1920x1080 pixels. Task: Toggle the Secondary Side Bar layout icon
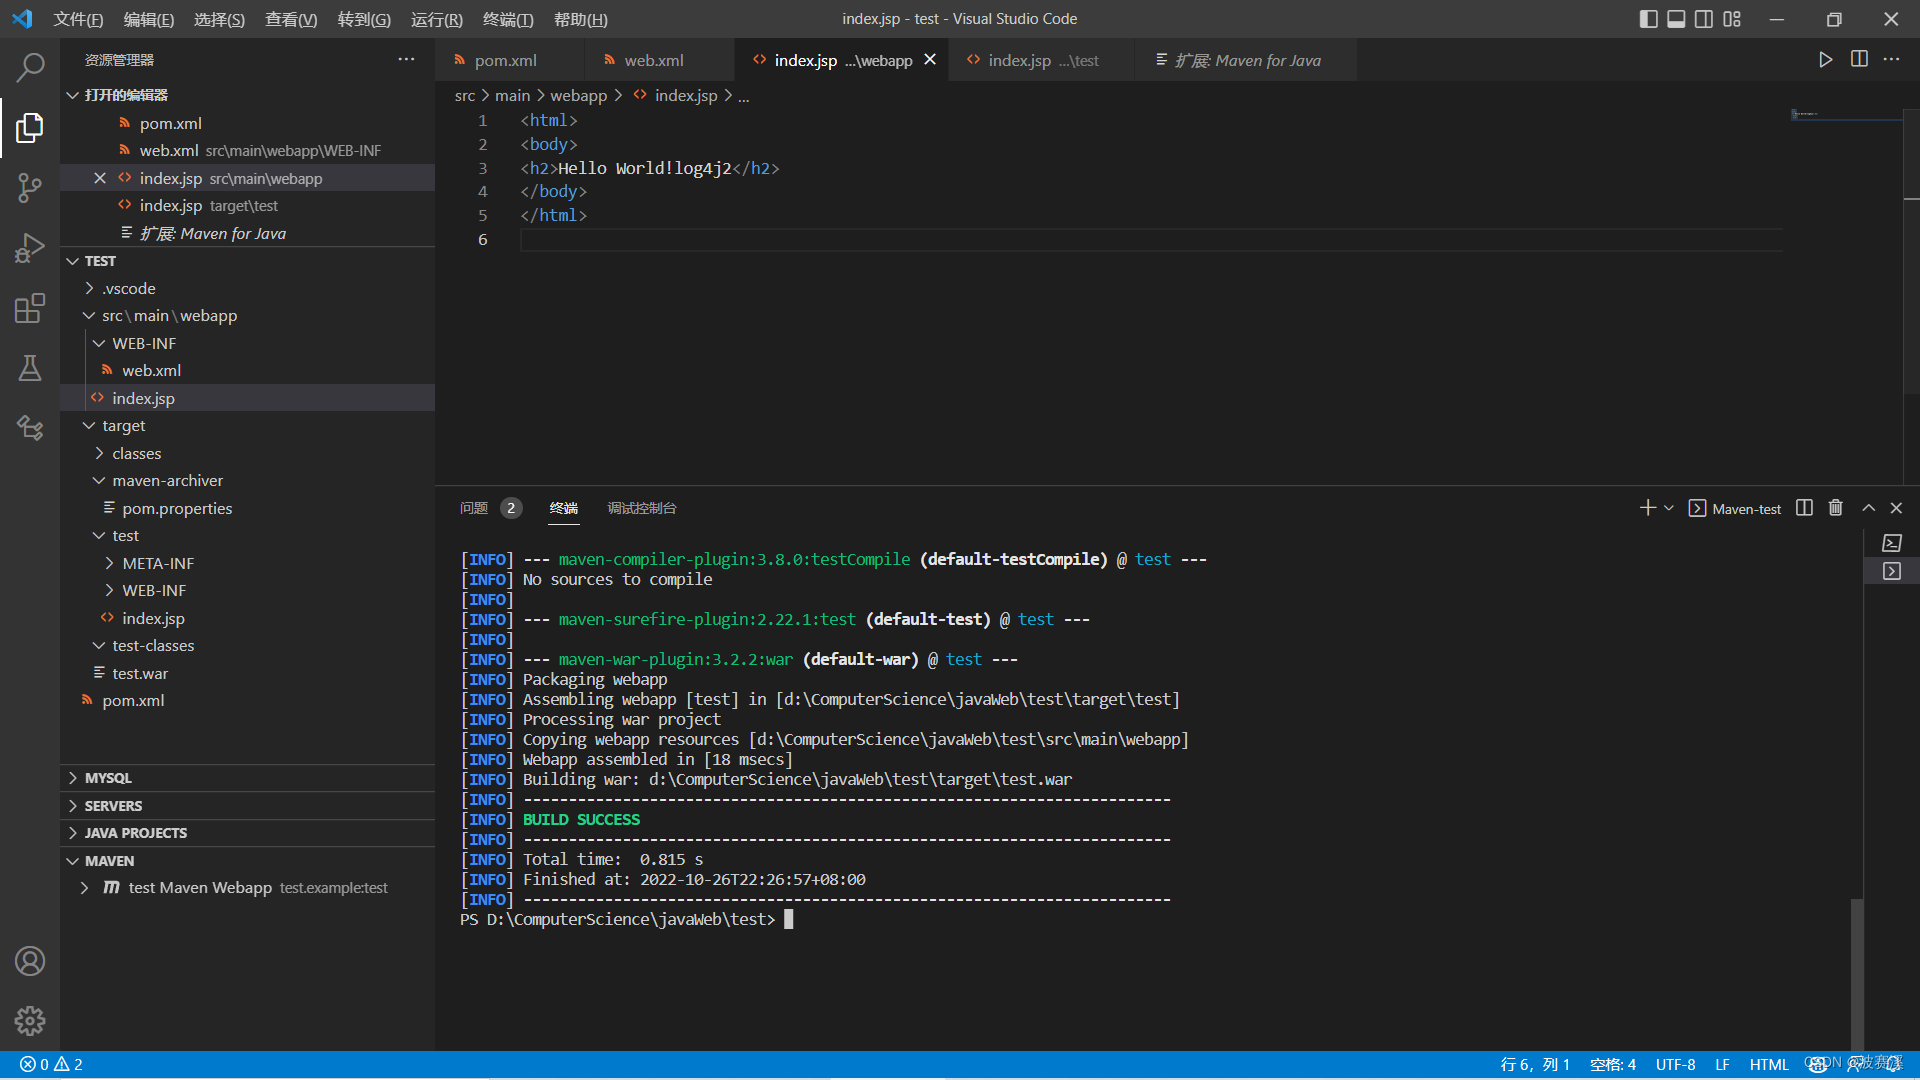1704,19
